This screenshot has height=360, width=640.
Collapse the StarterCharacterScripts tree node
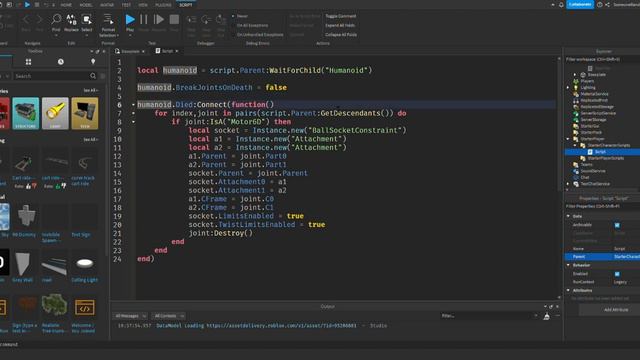[575, 145]
